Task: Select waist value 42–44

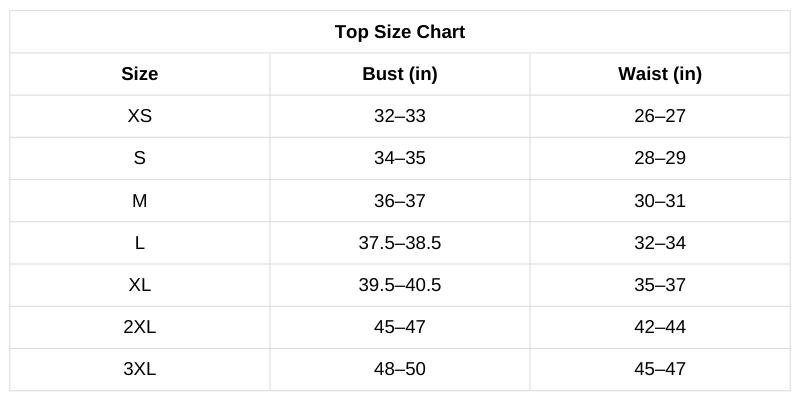Action: point(660,327)
